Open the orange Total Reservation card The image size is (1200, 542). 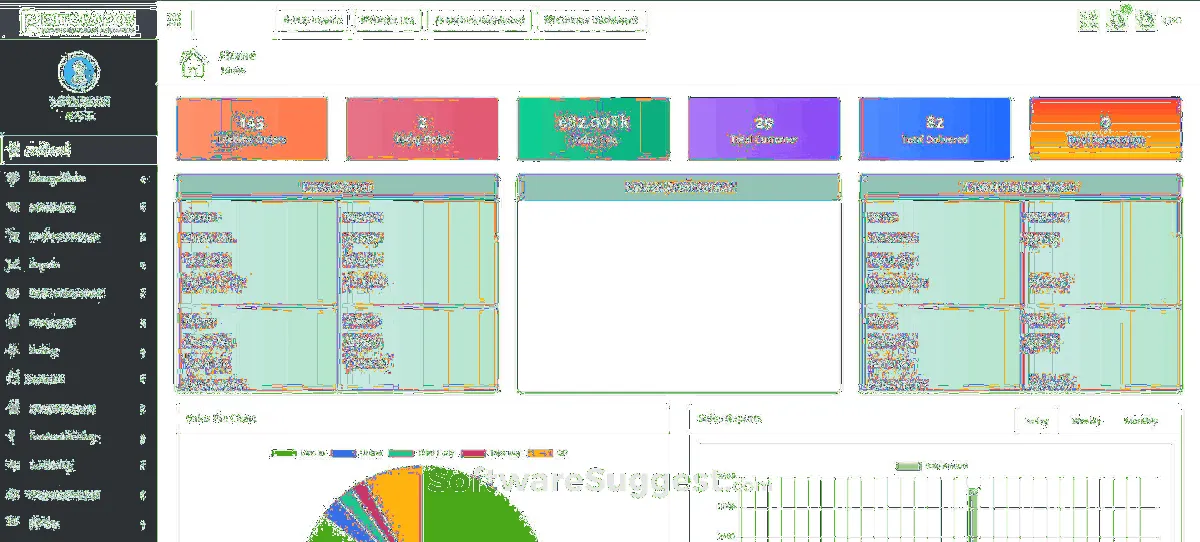(x=1105, y=129)
